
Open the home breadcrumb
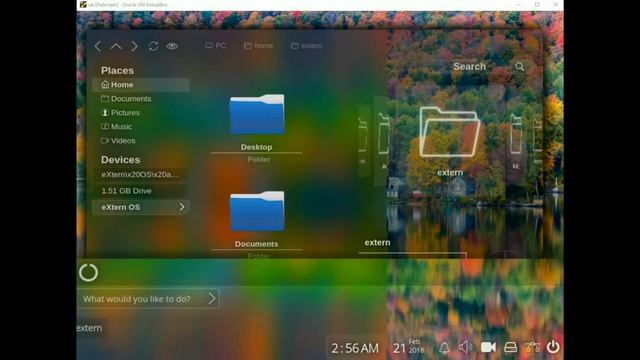tap(258, 45)
